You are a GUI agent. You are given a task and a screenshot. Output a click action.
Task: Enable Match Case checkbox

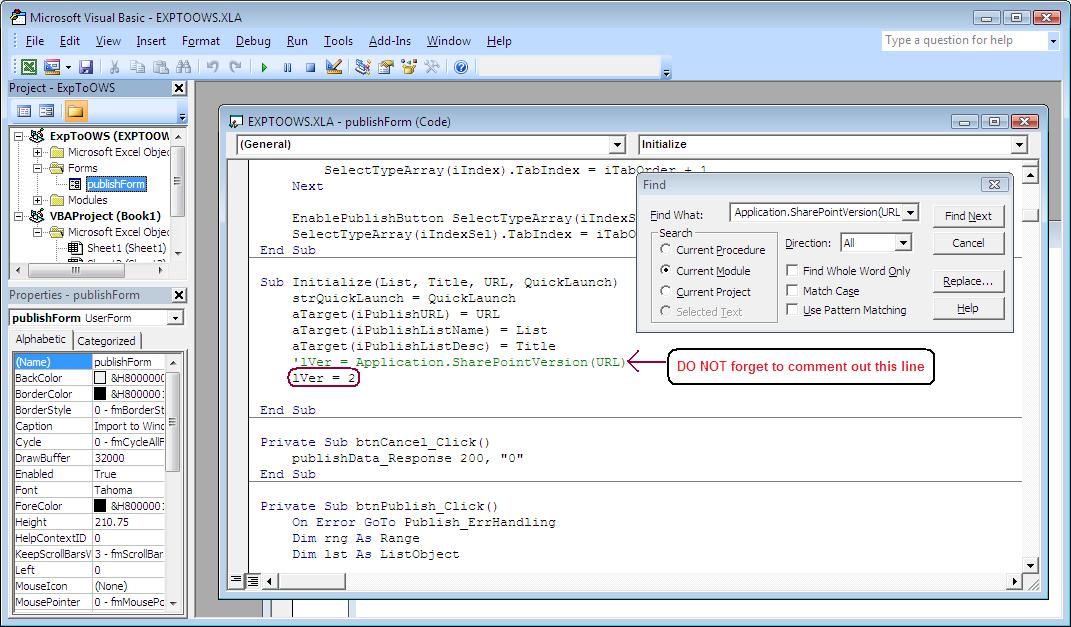[792, 290]
